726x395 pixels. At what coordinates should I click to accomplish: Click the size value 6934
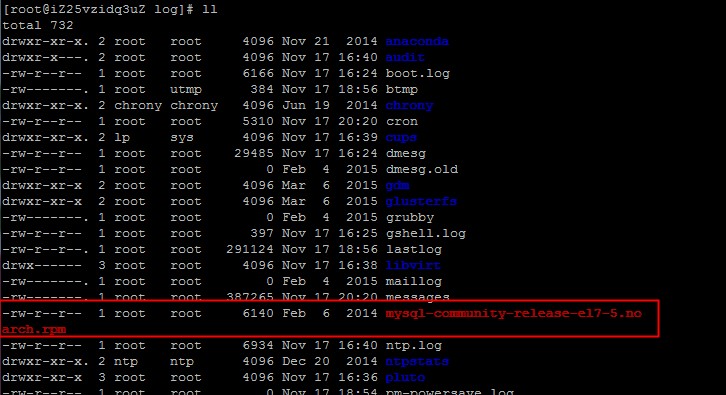(258, 345)
